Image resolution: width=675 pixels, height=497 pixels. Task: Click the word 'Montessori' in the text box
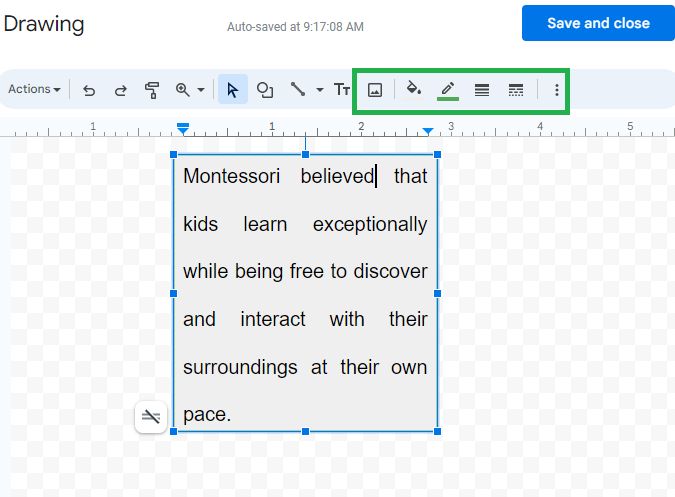(x=231, y=177)
